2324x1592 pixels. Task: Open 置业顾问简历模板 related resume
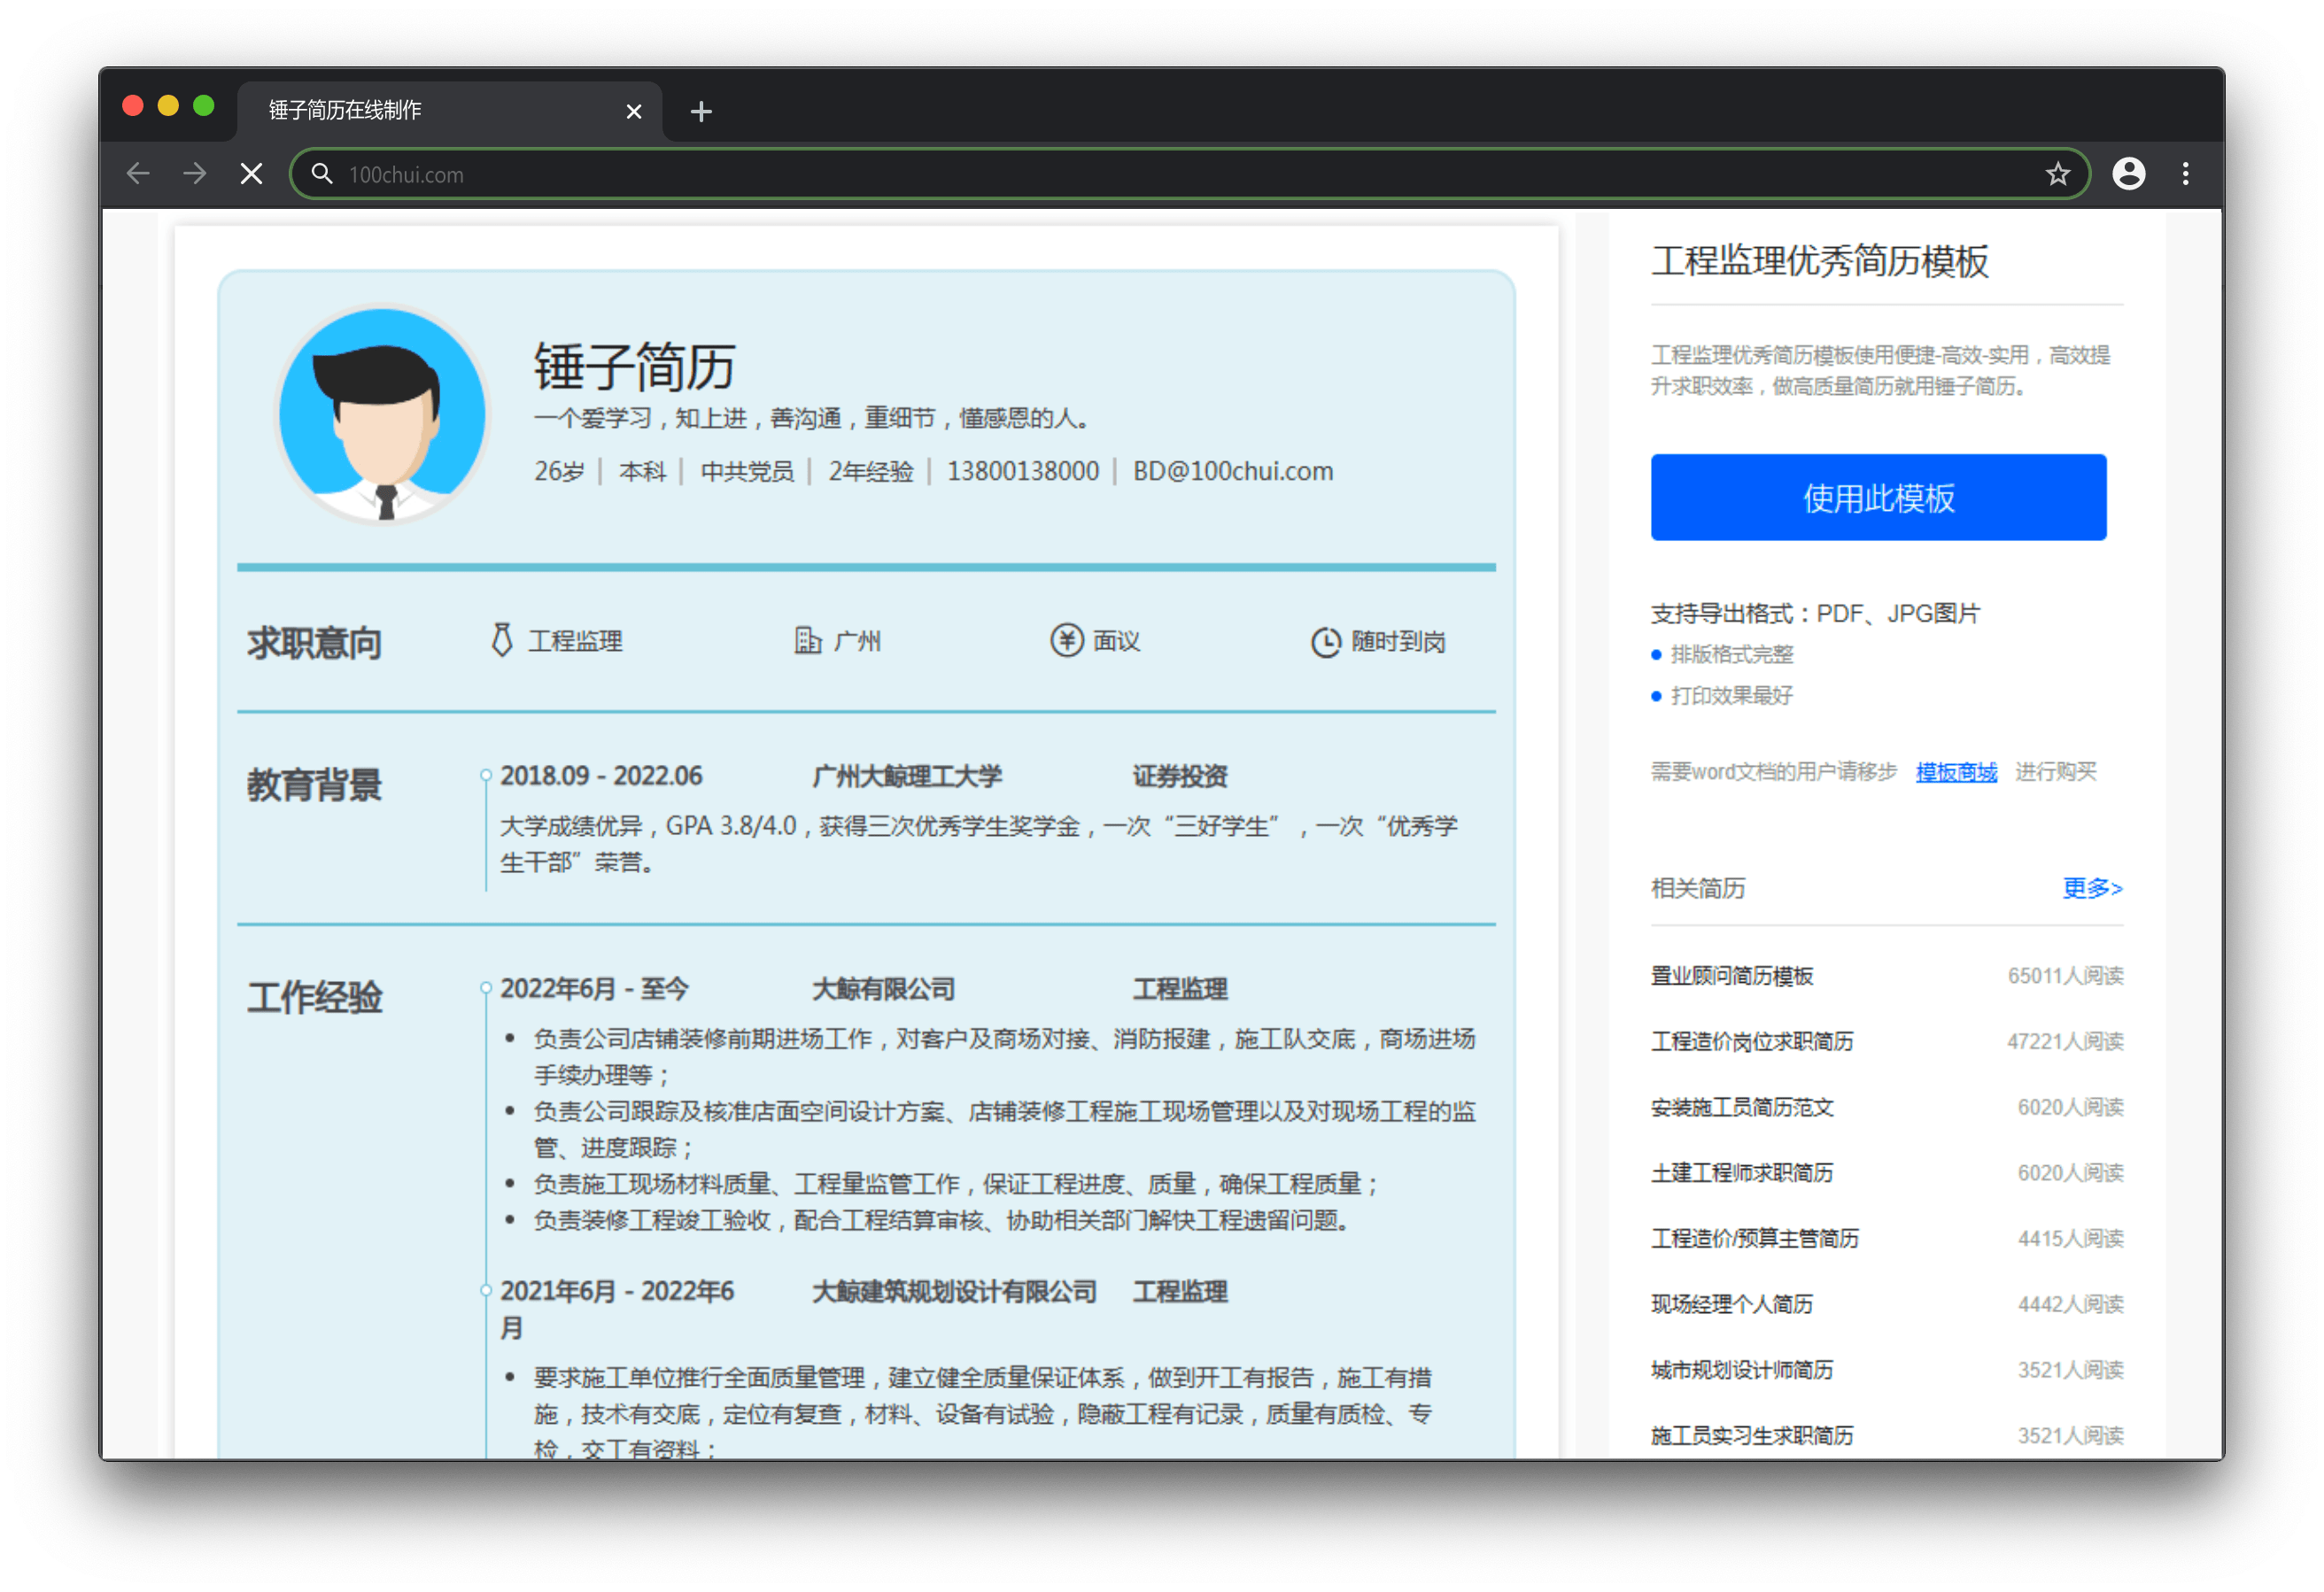point(1731,976)
